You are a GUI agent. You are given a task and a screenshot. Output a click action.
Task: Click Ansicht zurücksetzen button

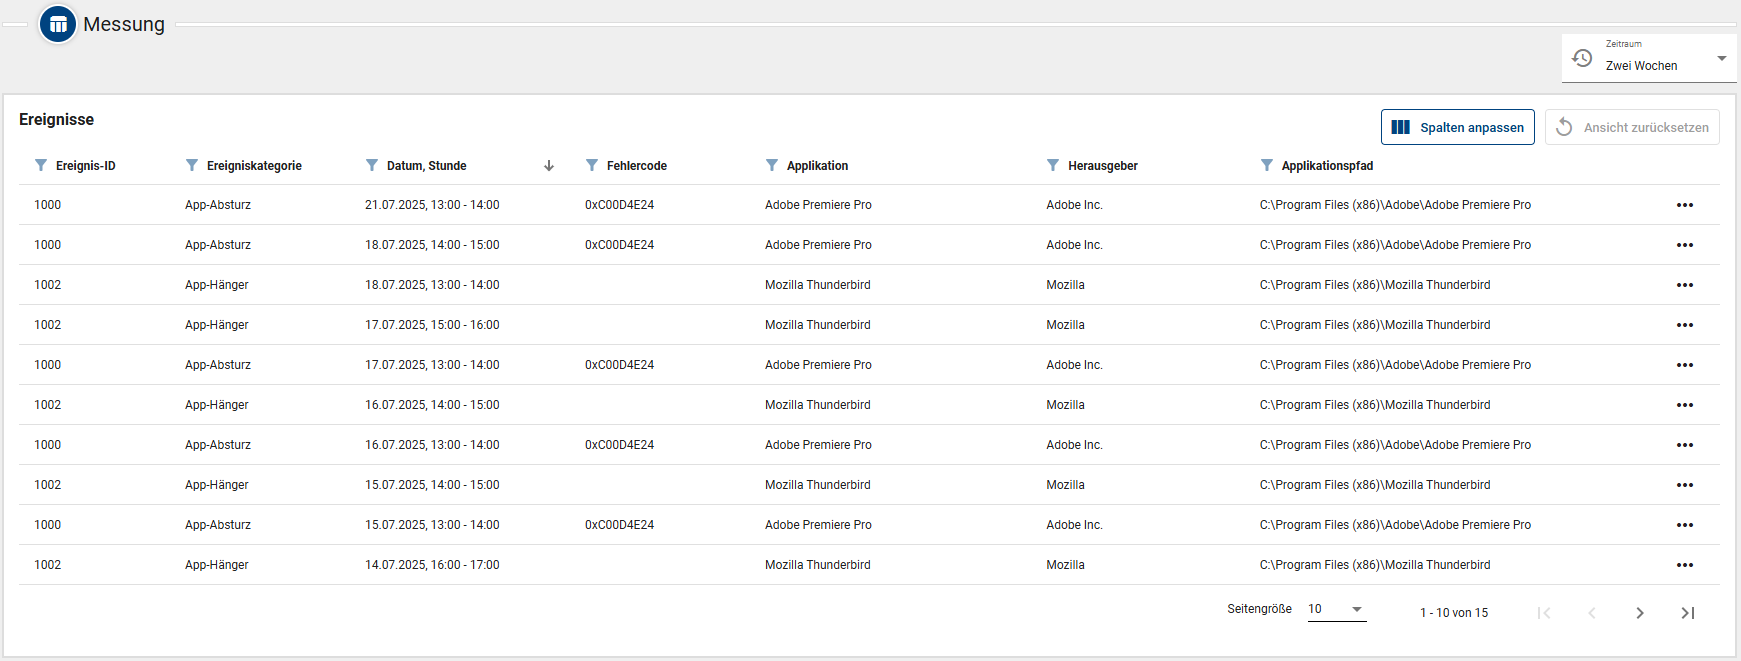coord(1632,127)
